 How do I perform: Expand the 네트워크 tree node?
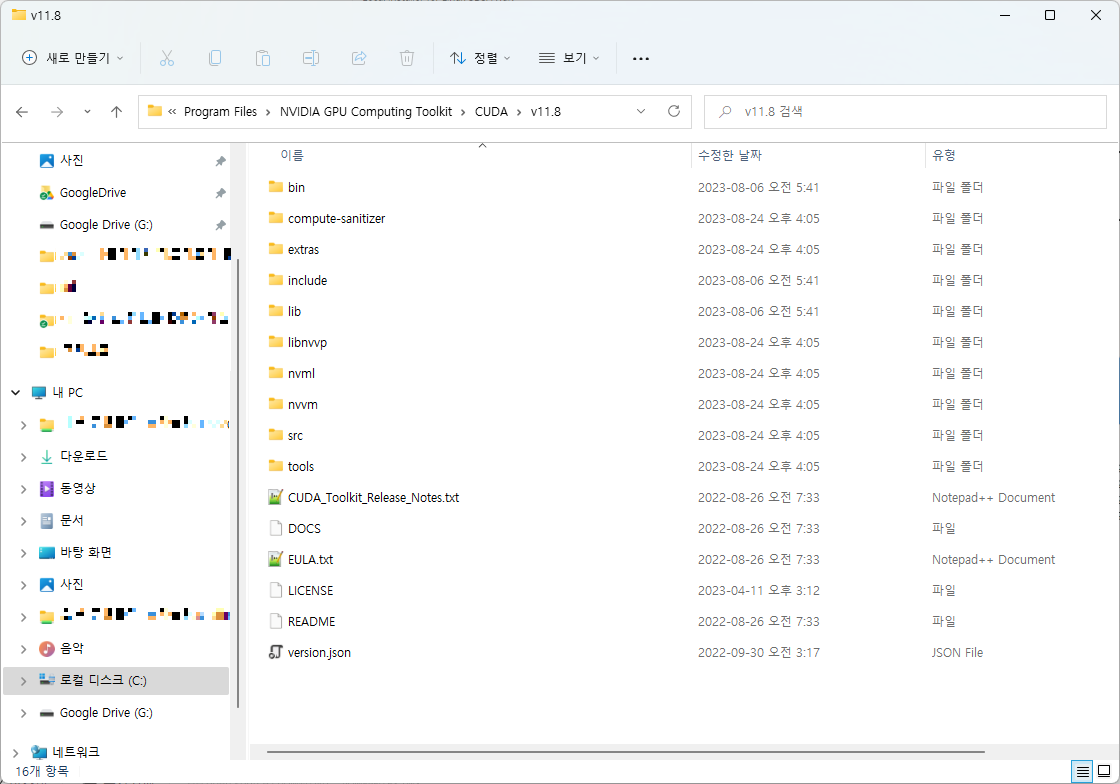coord(16,752)
